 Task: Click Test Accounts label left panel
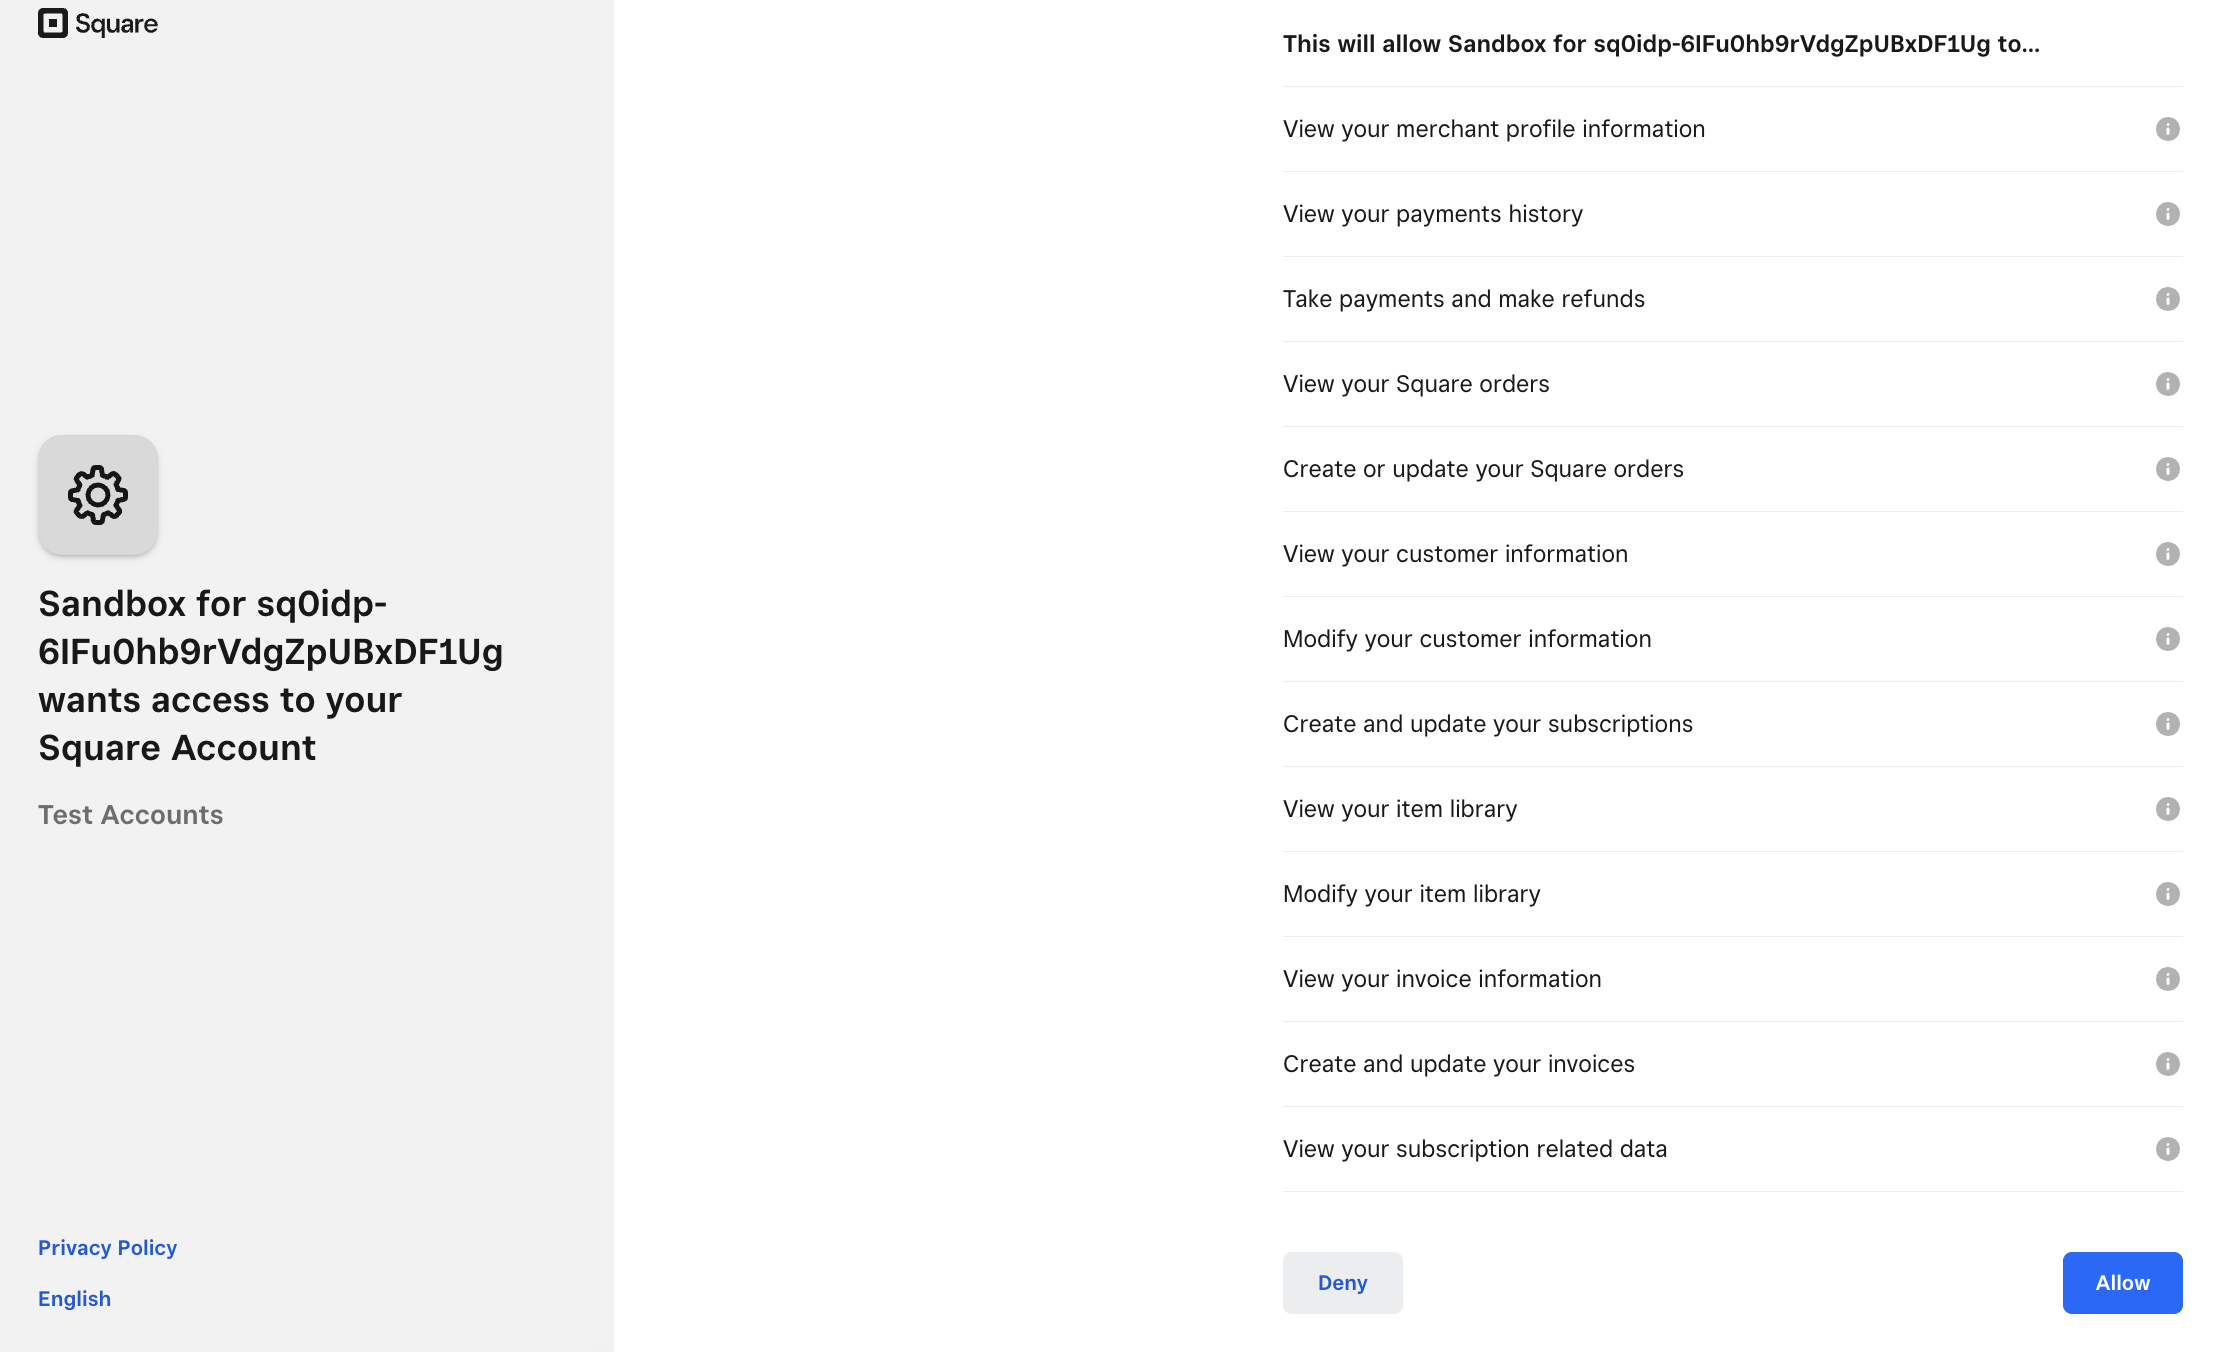coord(129,814)
